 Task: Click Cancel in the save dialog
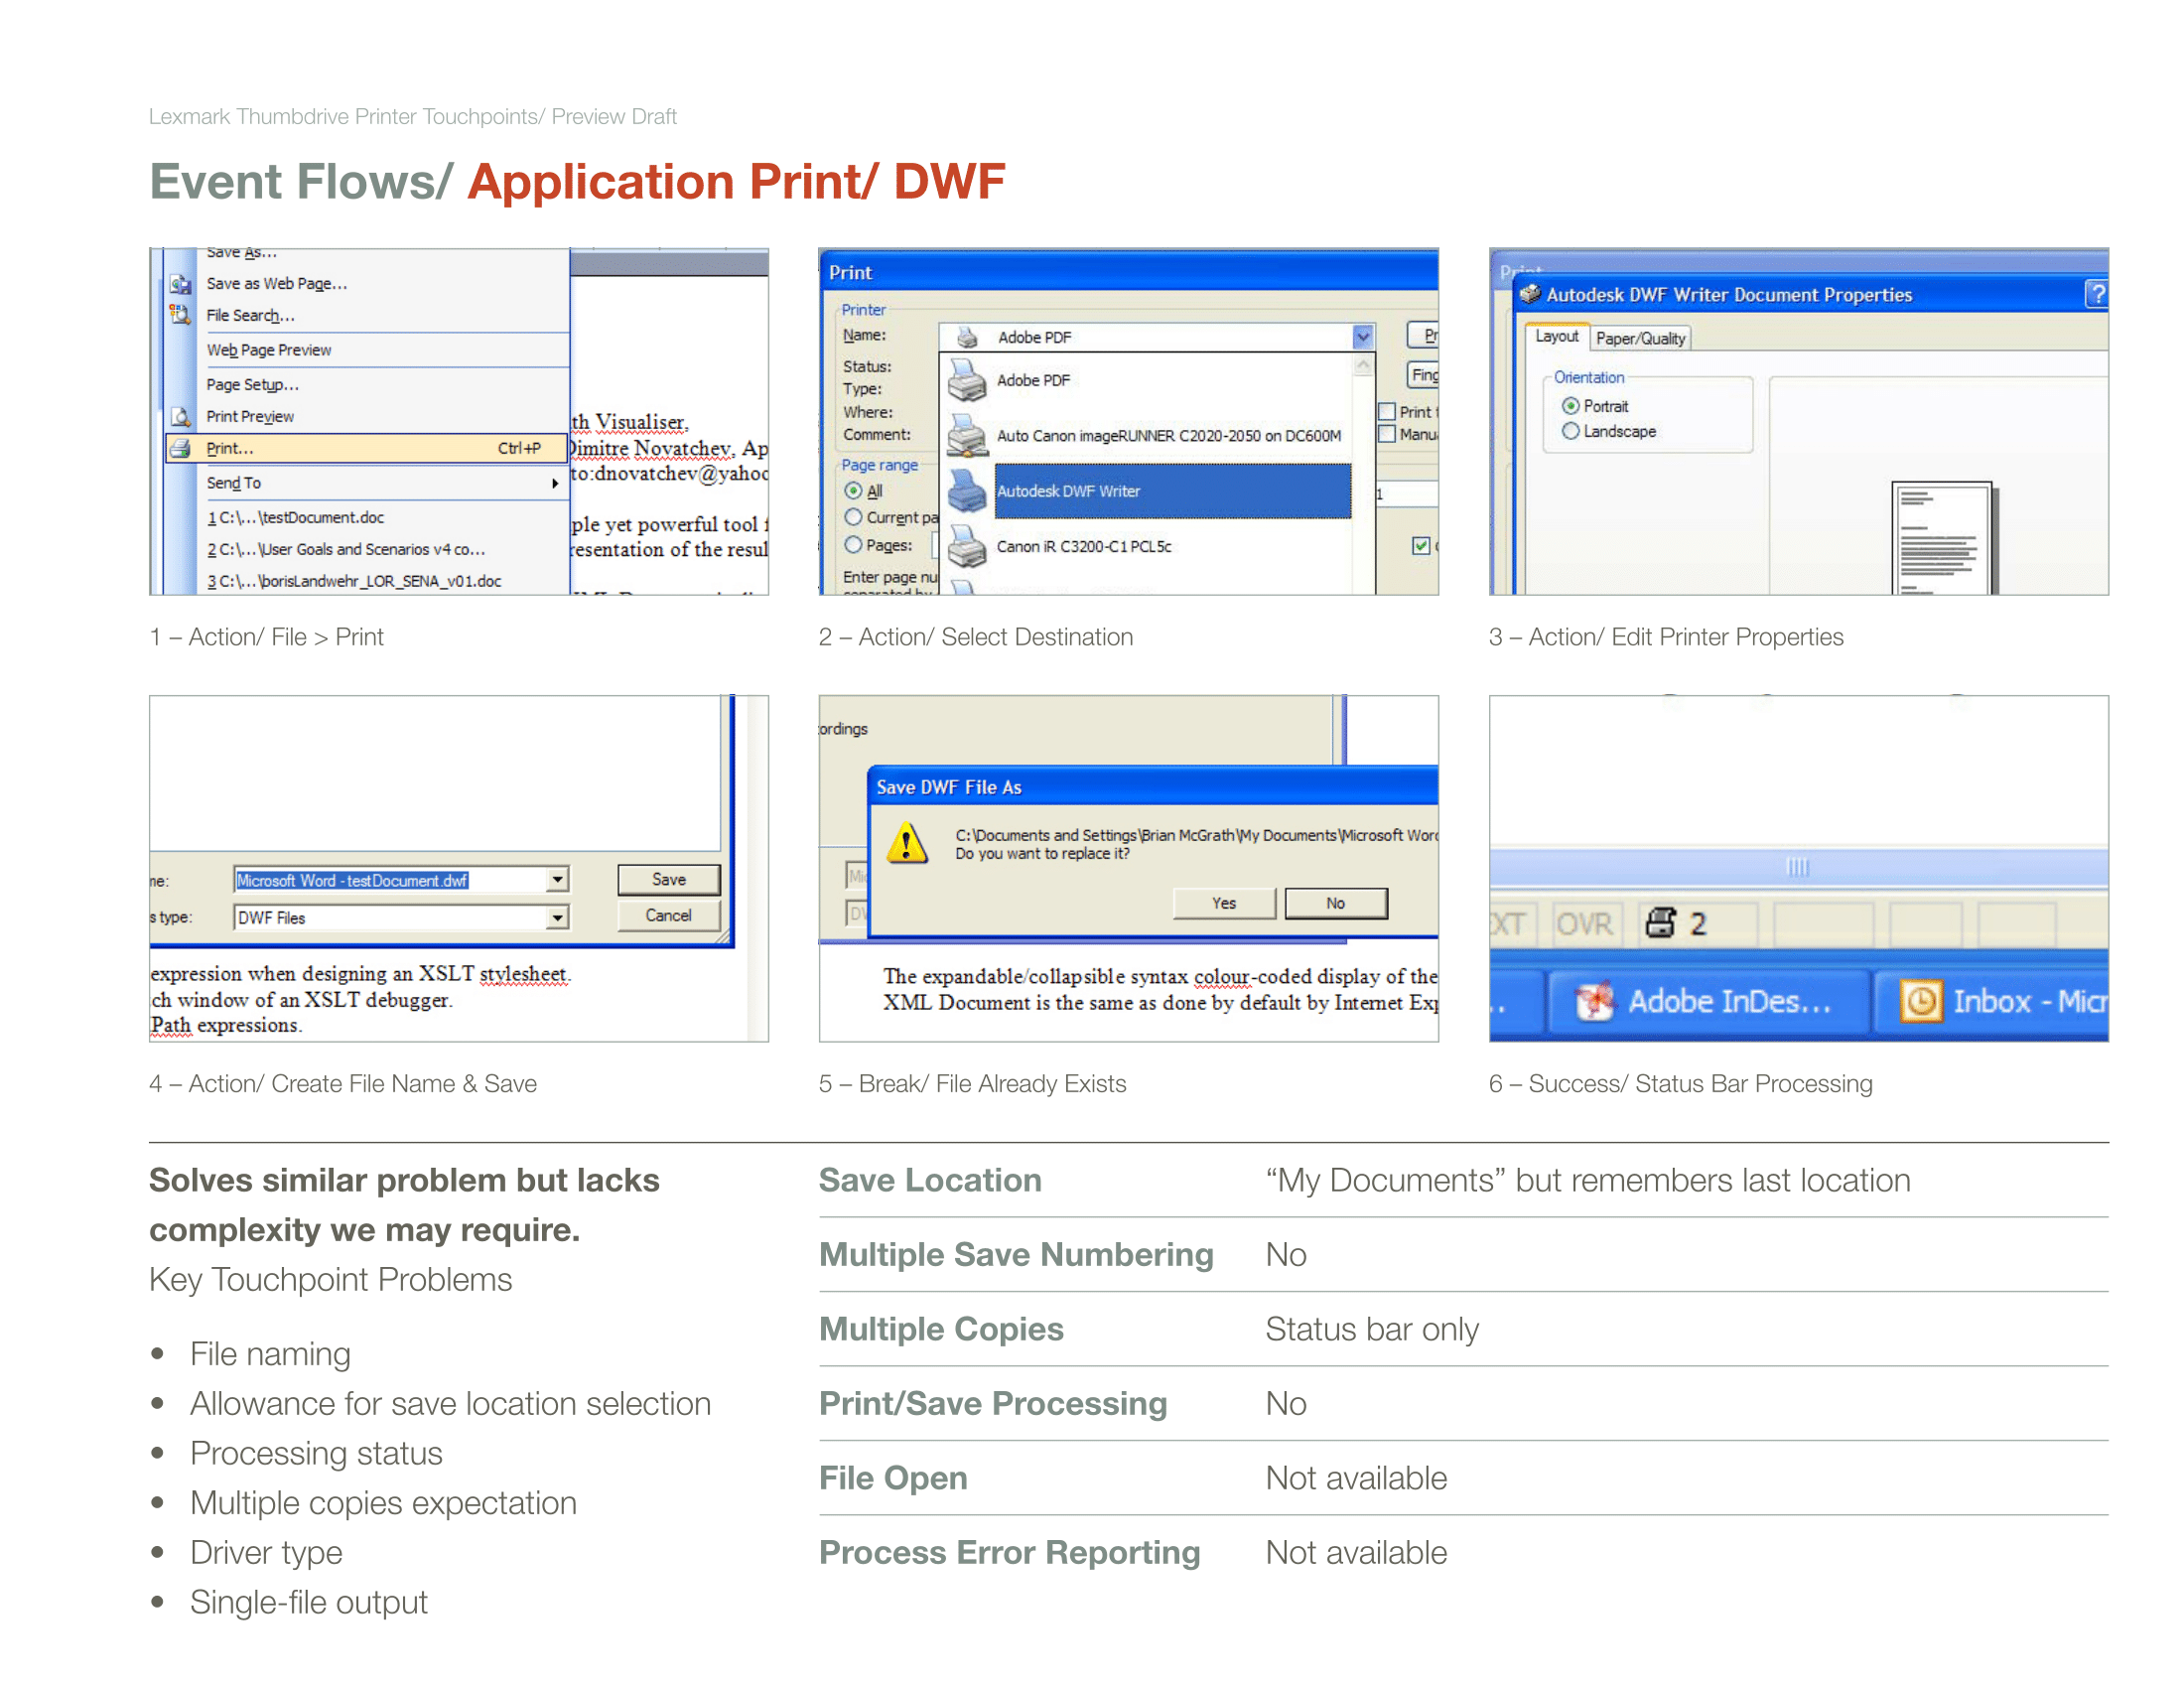click(669, 915)
